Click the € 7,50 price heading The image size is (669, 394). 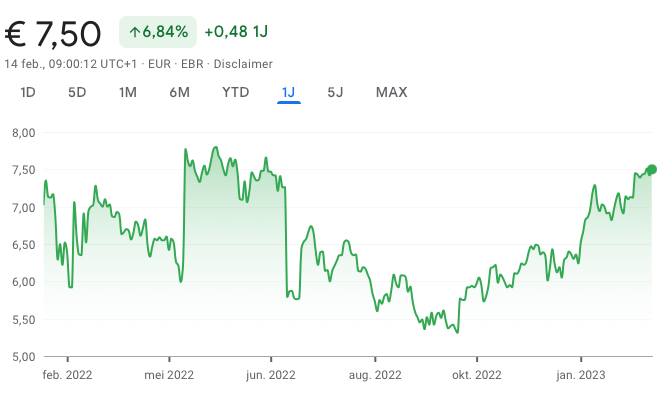(x=53, y=34)
